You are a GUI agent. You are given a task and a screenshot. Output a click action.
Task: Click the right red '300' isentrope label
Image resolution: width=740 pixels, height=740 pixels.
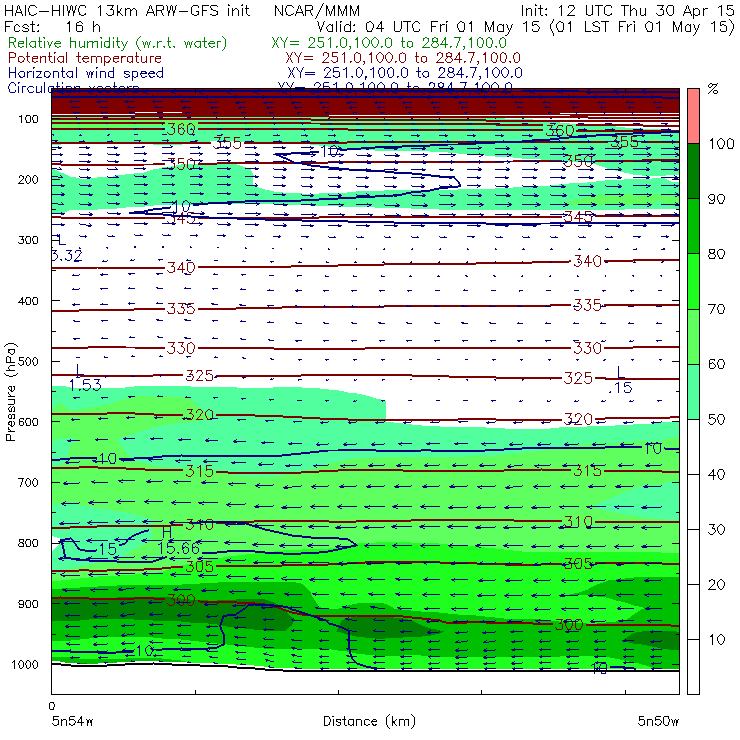coord(569,625)
